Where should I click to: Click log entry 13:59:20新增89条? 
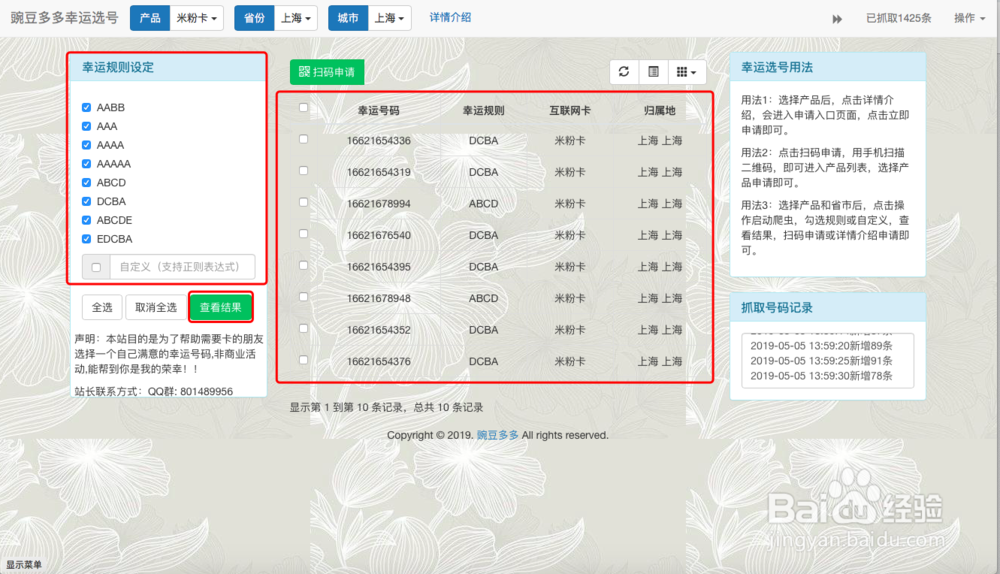(821, 346)
